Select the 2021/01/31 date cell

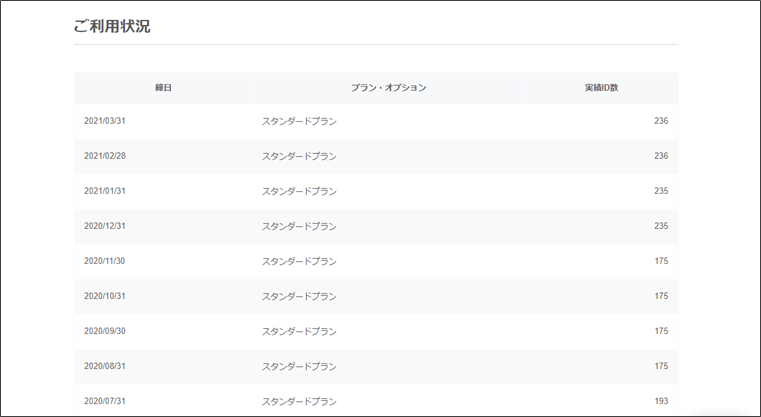[105, 191]
